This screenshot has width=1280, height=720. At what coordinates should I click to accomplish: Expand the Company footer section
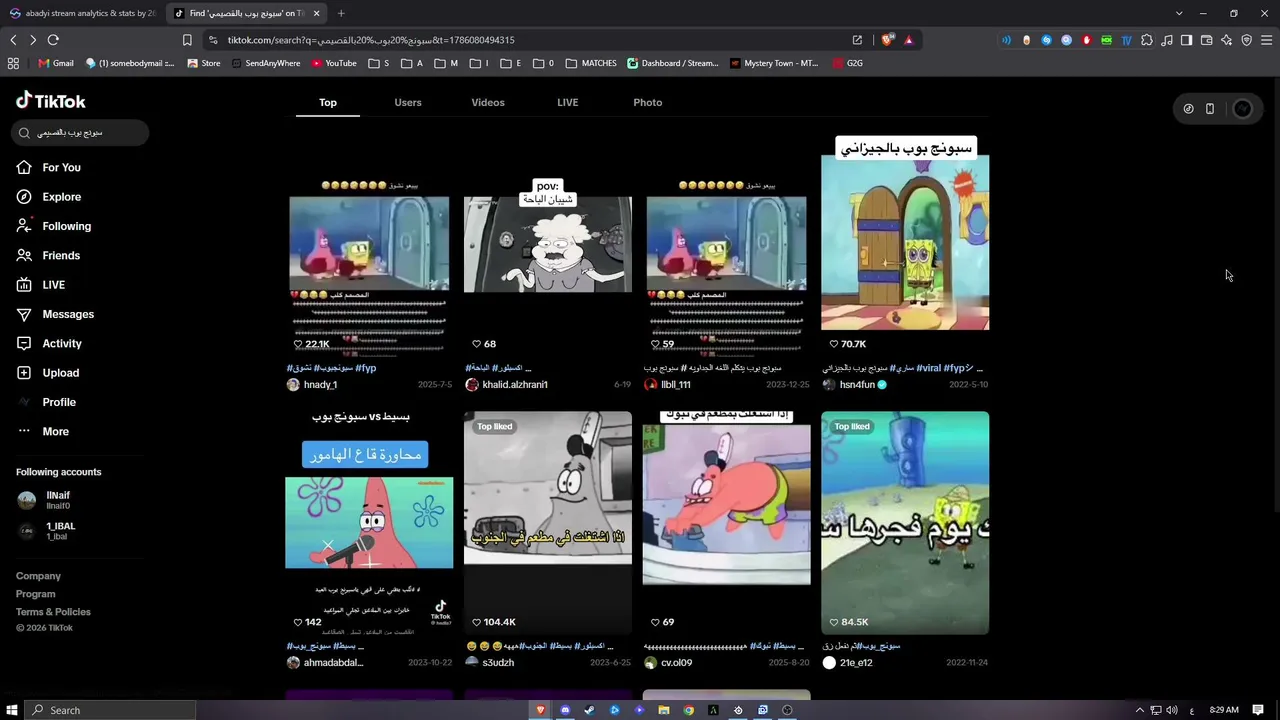tap(38, 576)
